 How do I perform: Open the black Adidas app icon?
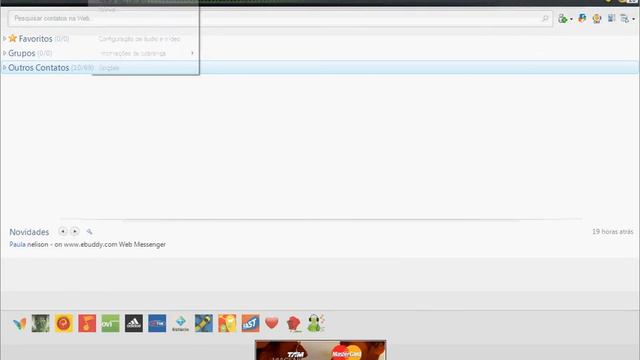pyautogui.click(x=134, y=323)
